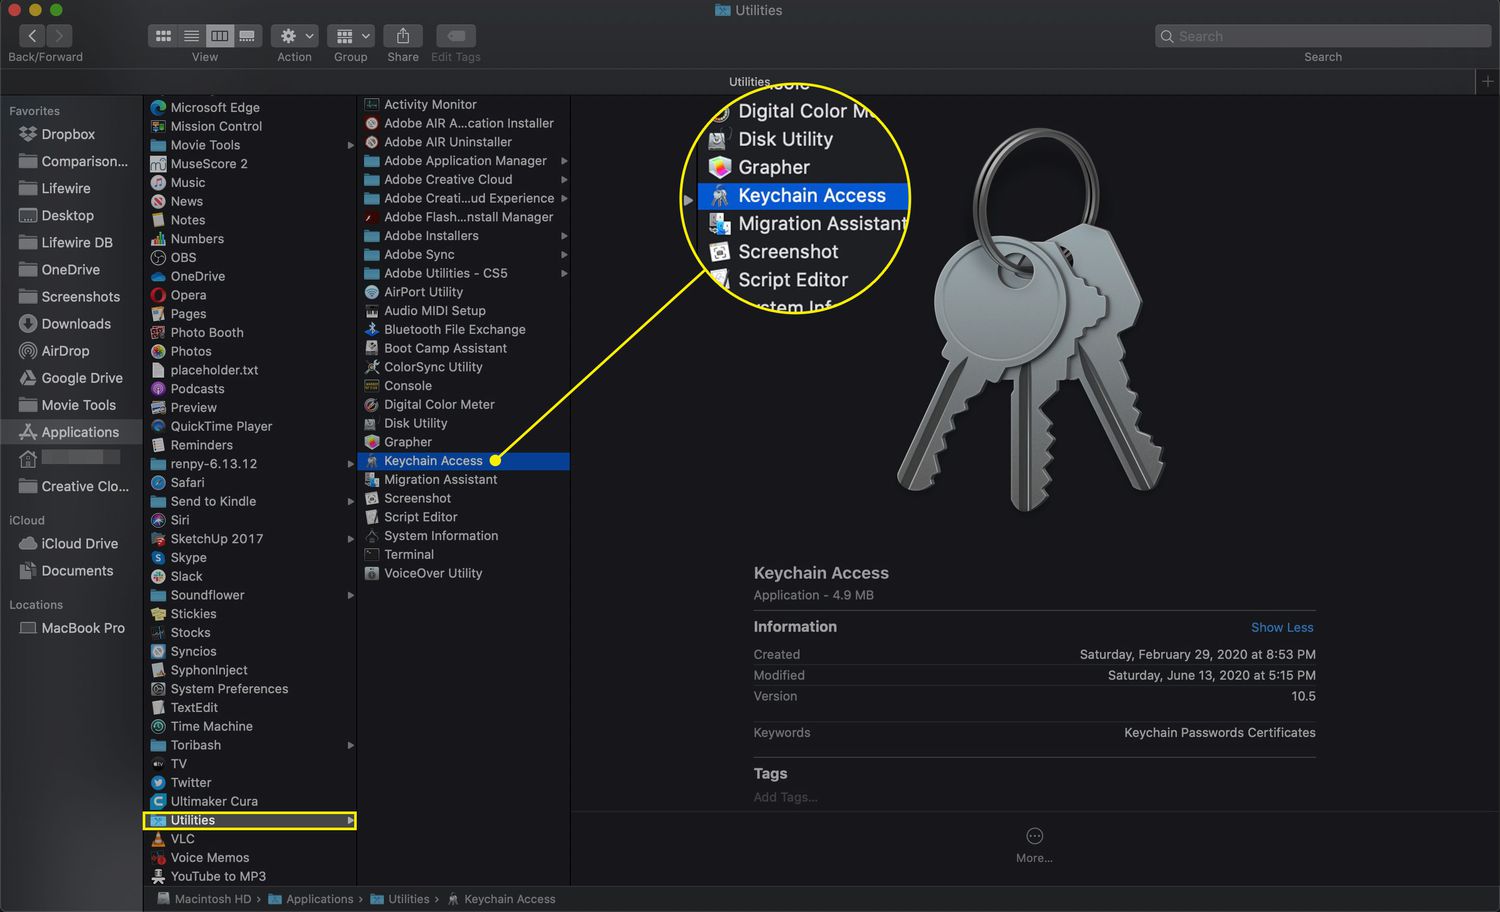Click the Share toolbar button
This screenshot has height=912, width=1500.
click(x=403, y=36)
